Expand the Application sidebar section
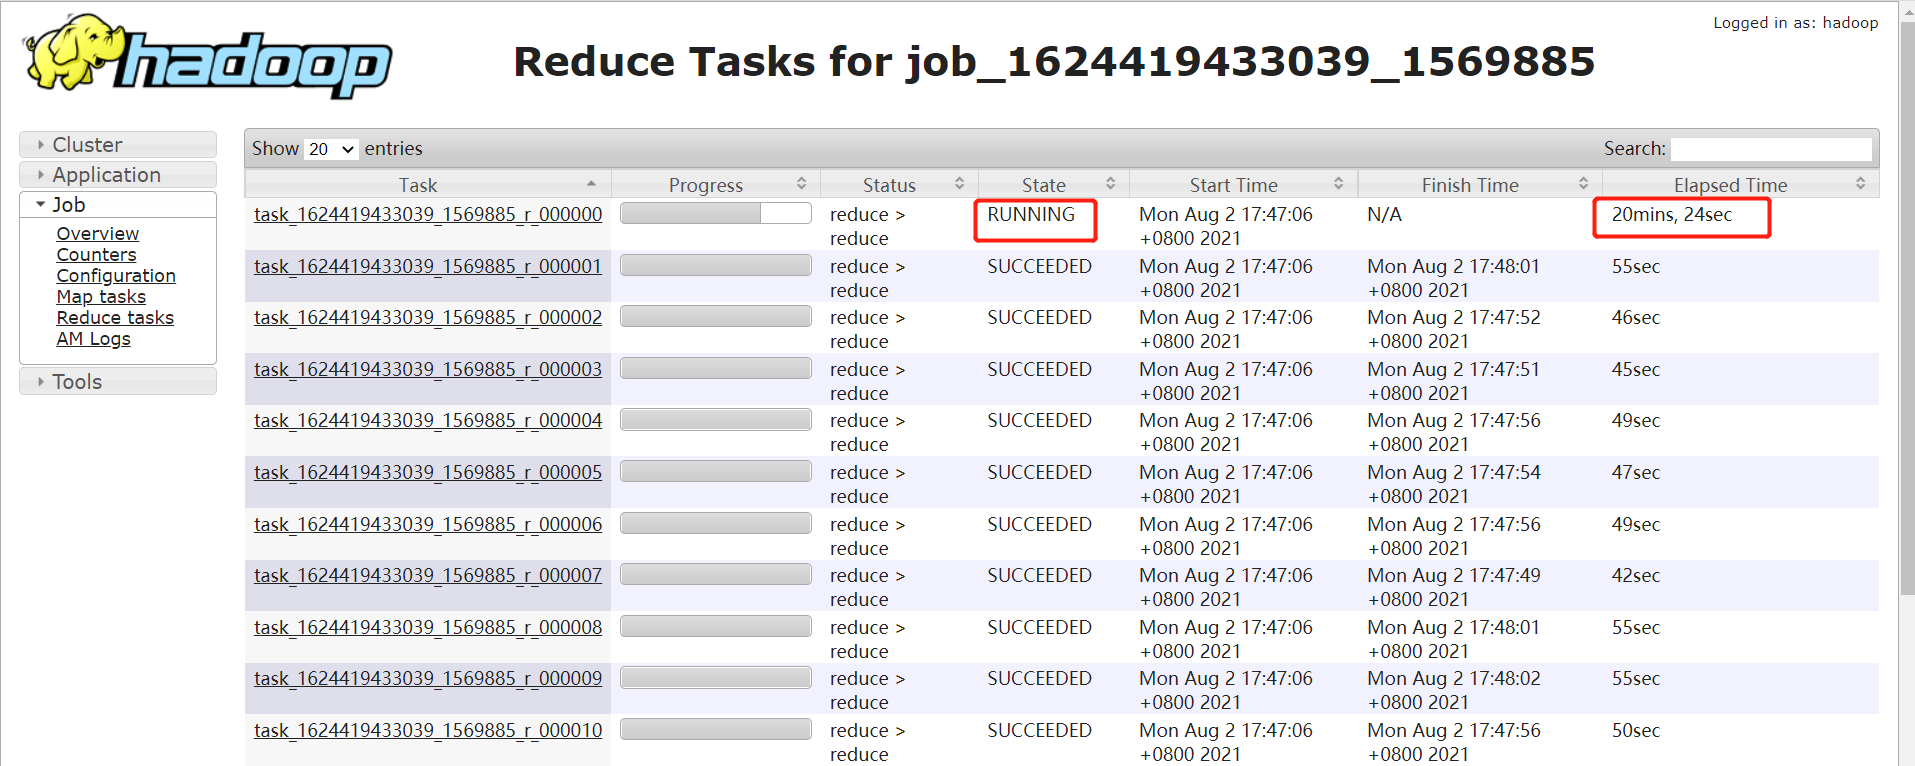Viewport: 1915px width, 766px height. coord(118,175)
